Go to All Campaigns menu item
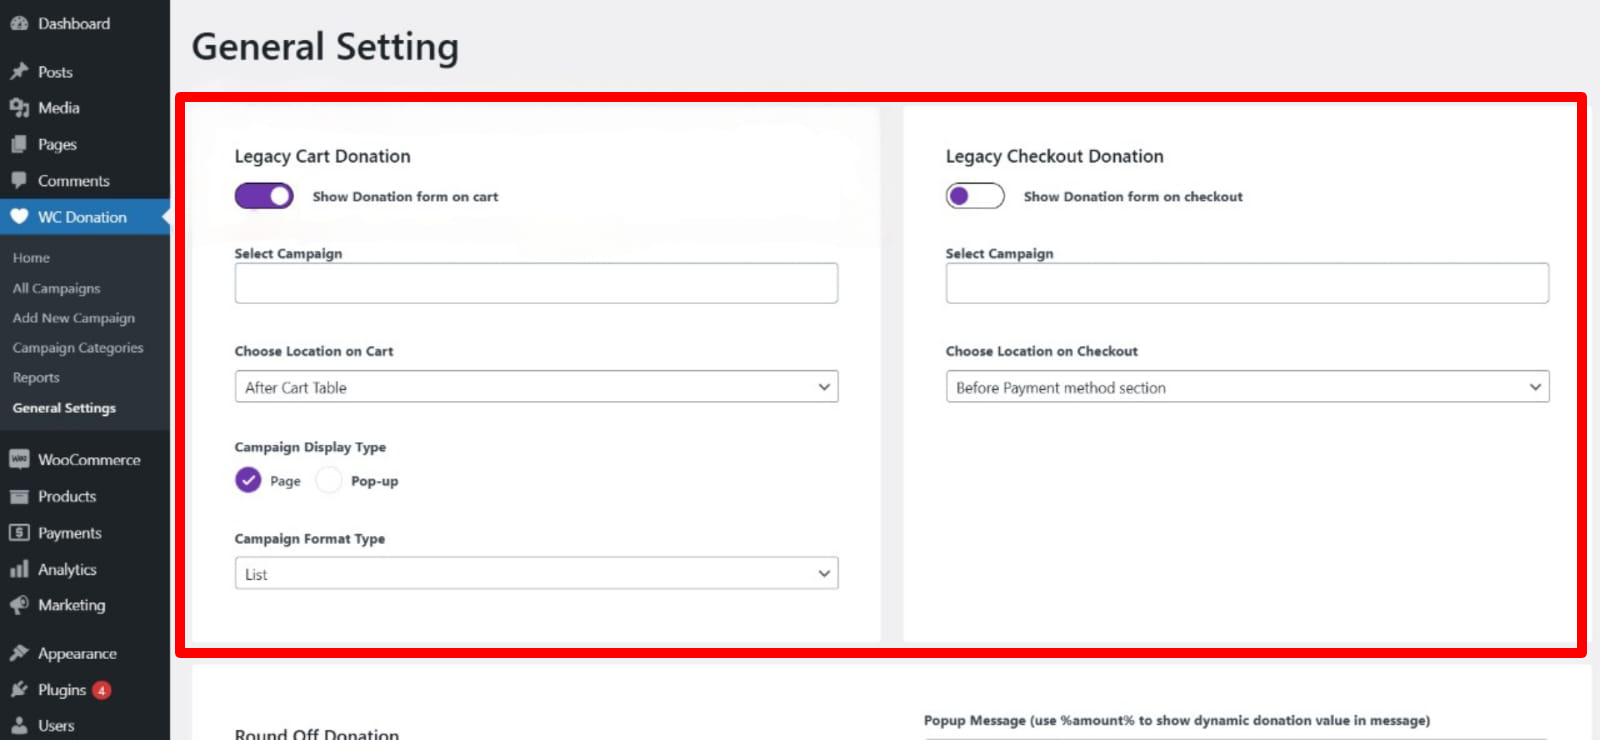1600x740 pixels. coord(56,288)
